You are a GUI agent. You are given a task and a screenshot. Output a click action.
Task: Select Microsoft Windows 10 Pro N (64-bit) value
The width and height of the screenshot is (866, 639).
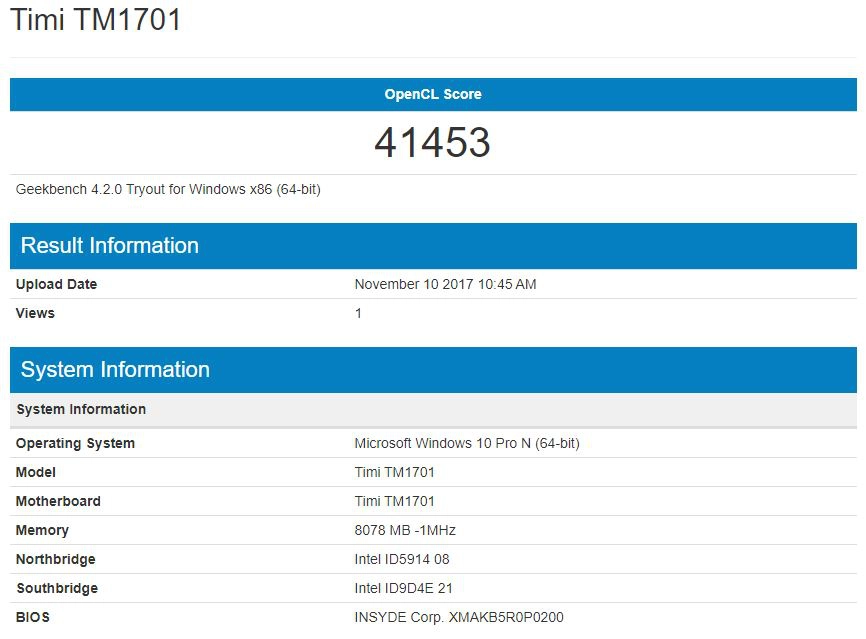(467, 443)
